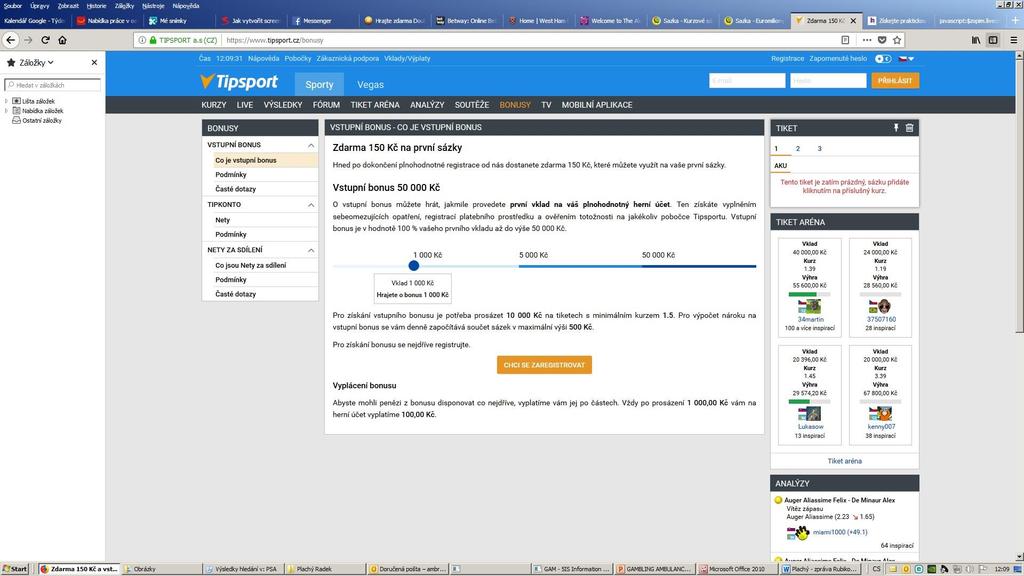Viewport: 1024px width, 576px height.
Task: Switch to GAMBLING AMBULANC... taskbar item
Action: click(x=654, y=569)
